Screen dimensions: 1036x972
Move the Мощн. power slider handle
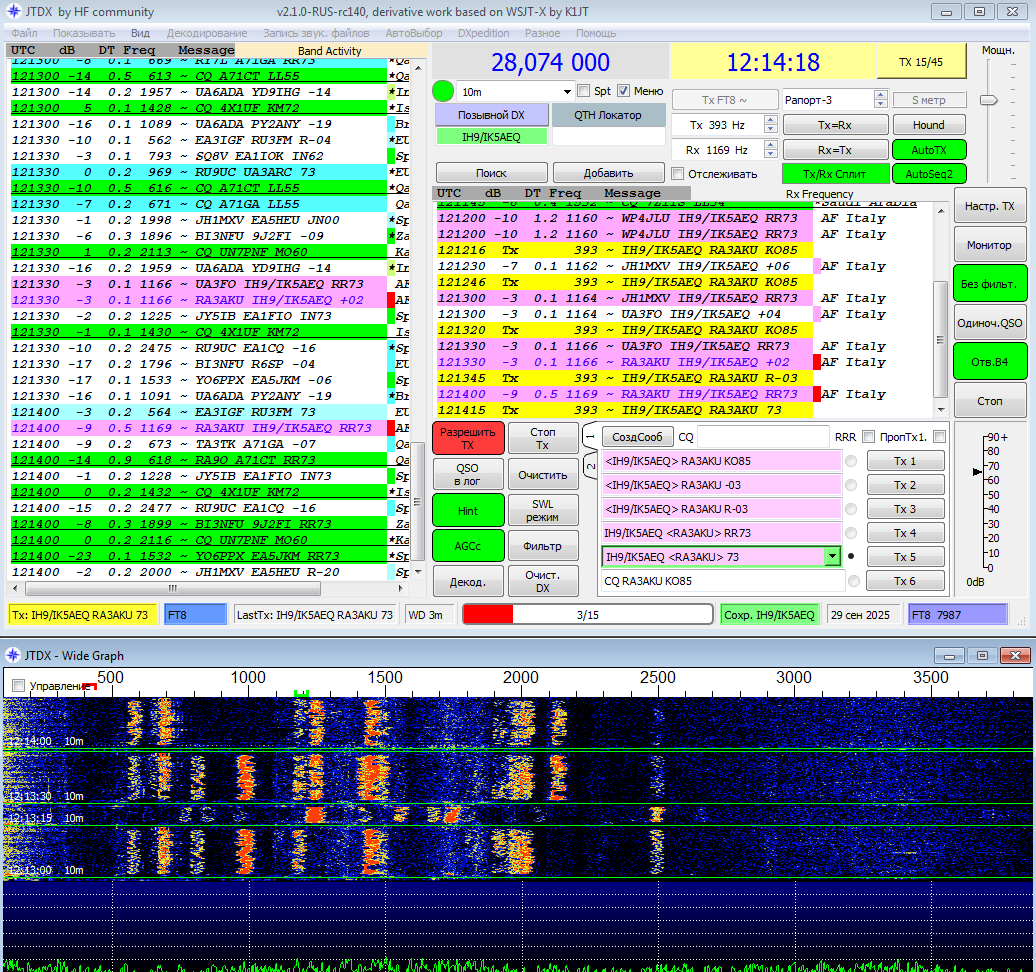988,100
